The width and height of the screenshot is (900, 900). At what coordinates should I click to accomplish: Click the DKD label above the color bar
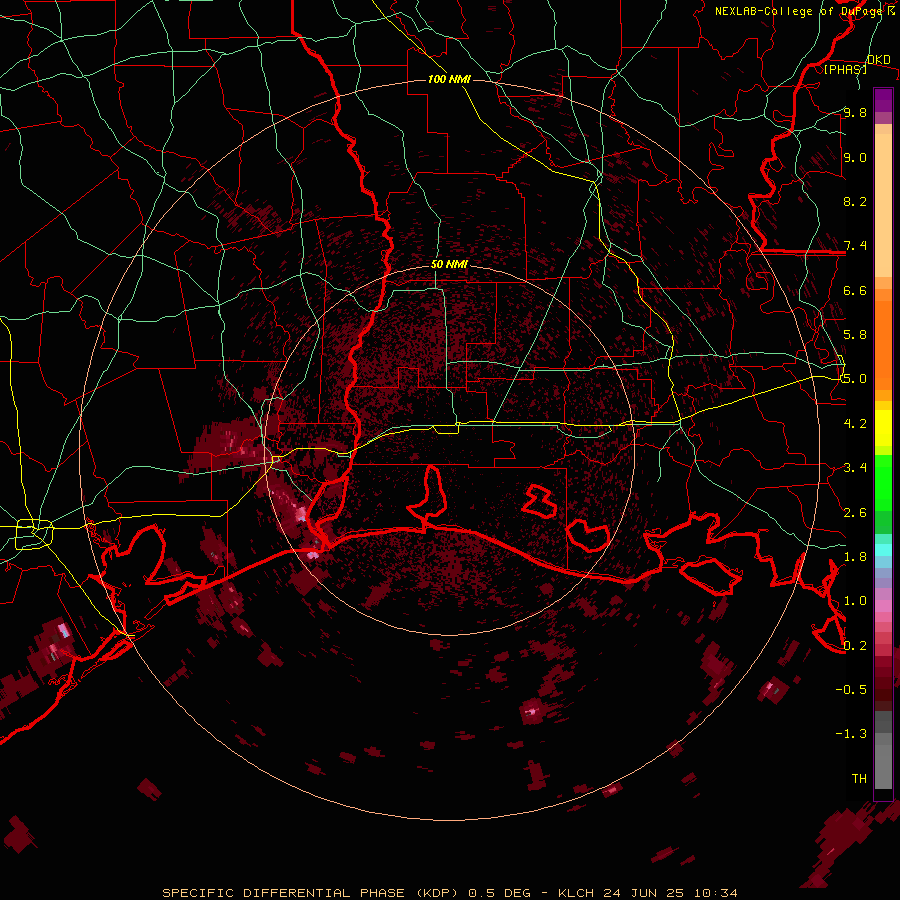tap(879, 59)
